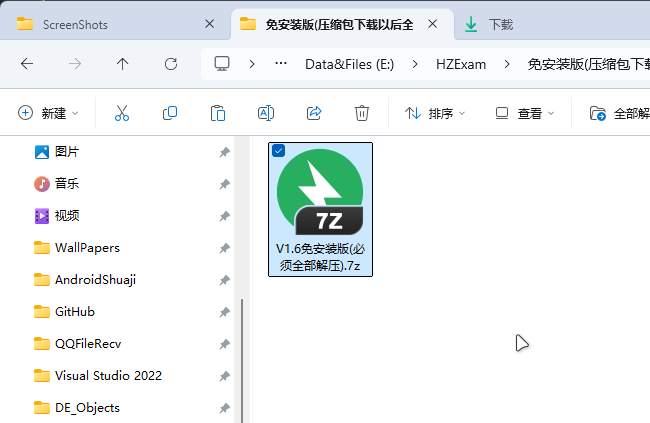Navigate to HZExam breadcrumb

click(x=461, y=64)
